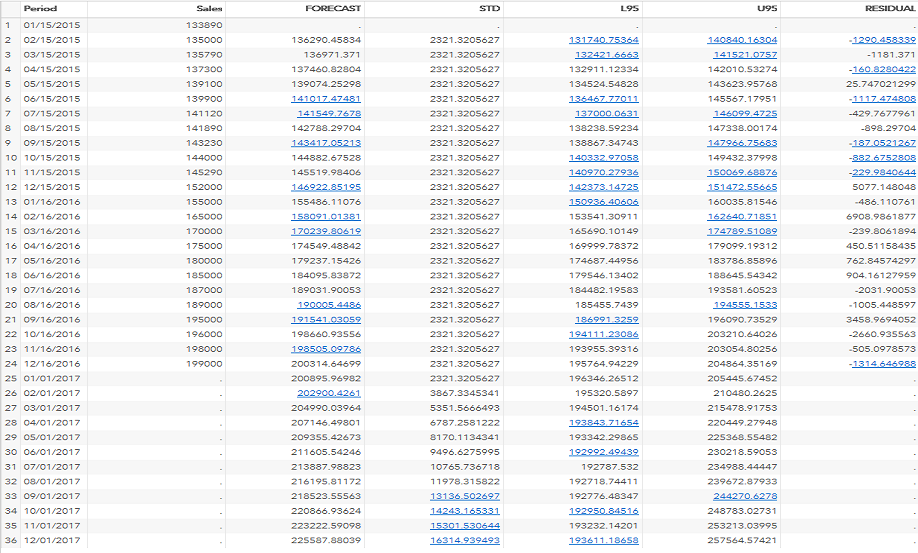Click the Period column header
Screen dimensions: 918x553
[40, 8]
